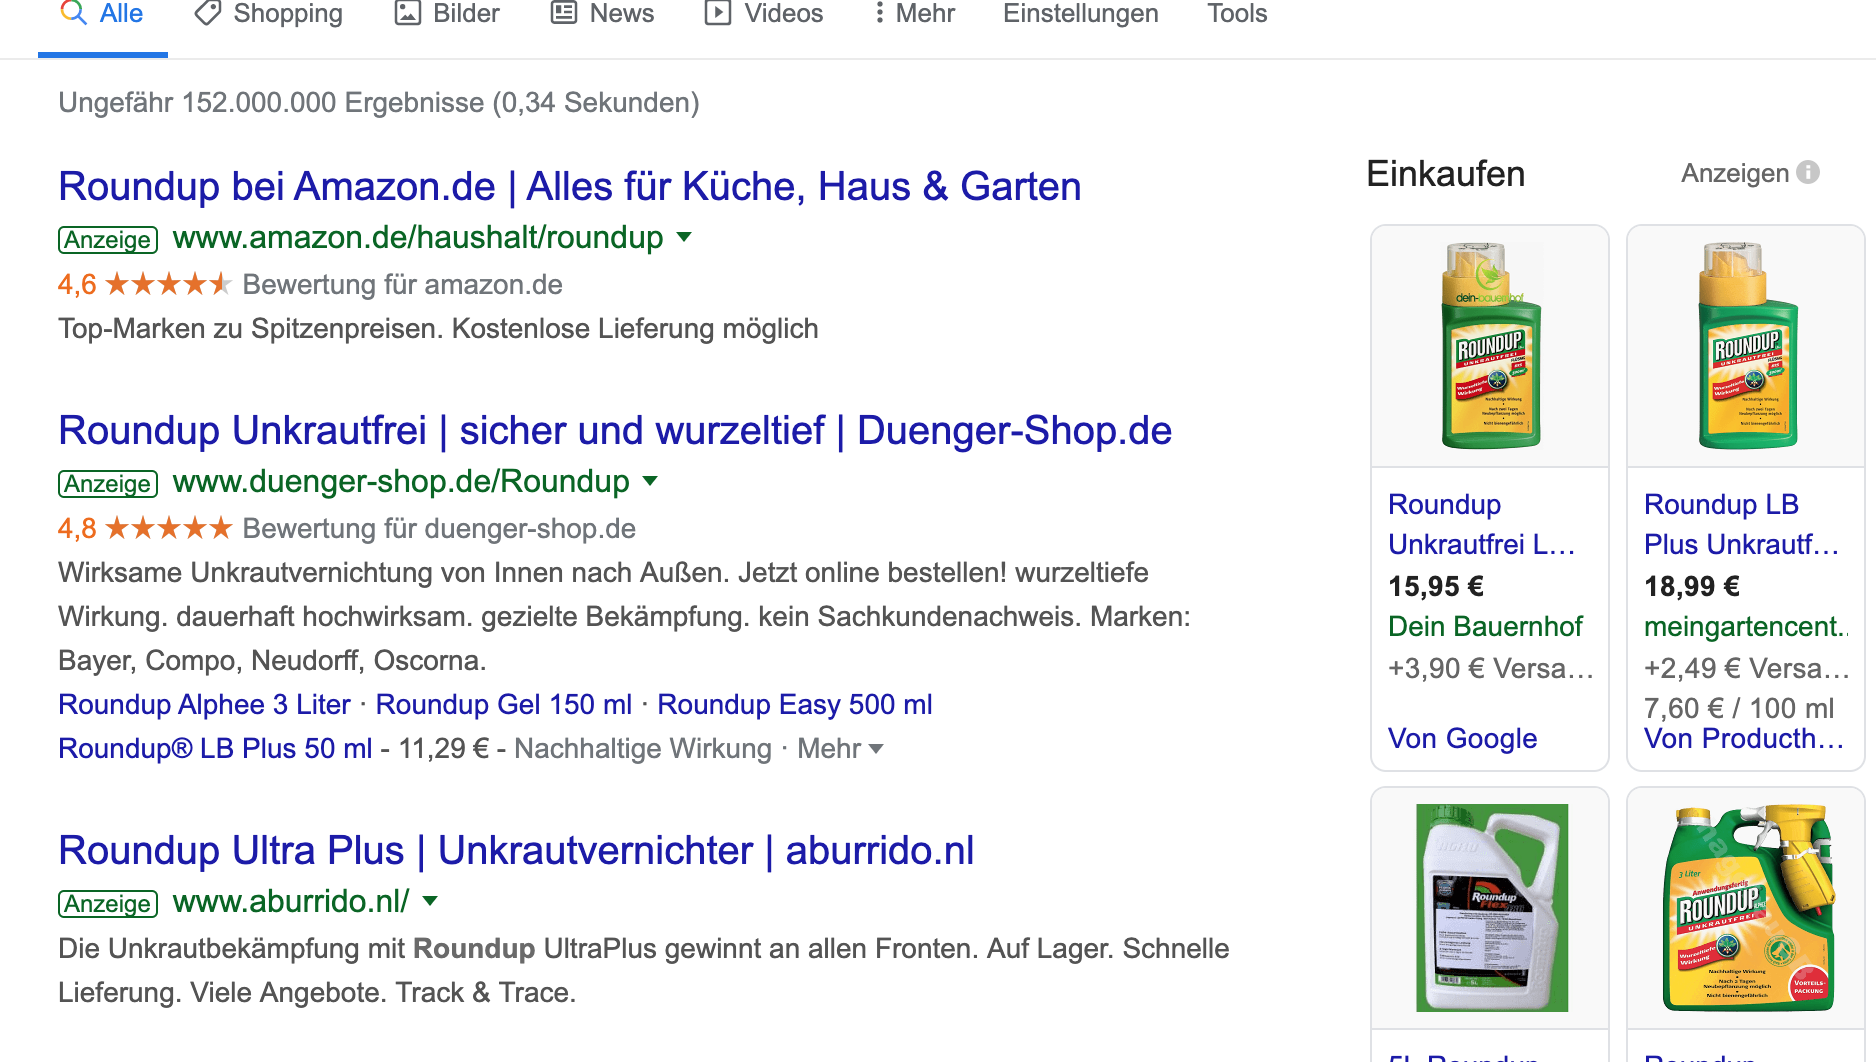Open the white Roundup Flex canister image

pyautogui.click(x=1491, y=908)
